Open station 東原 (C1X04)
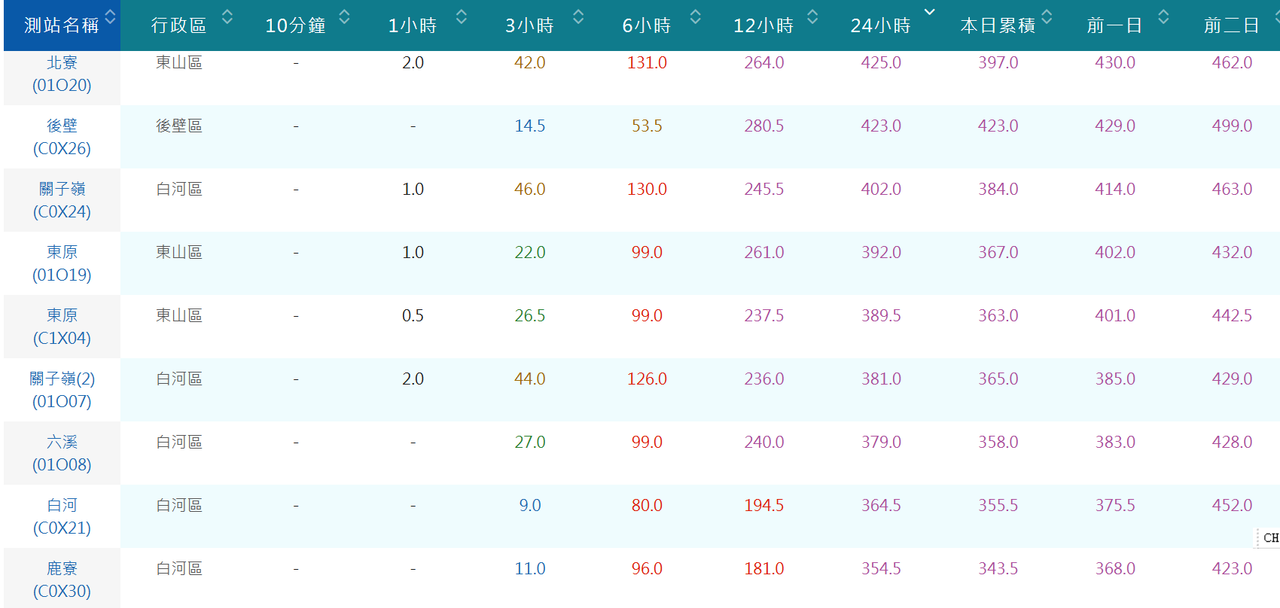 (x=62, y=327)
